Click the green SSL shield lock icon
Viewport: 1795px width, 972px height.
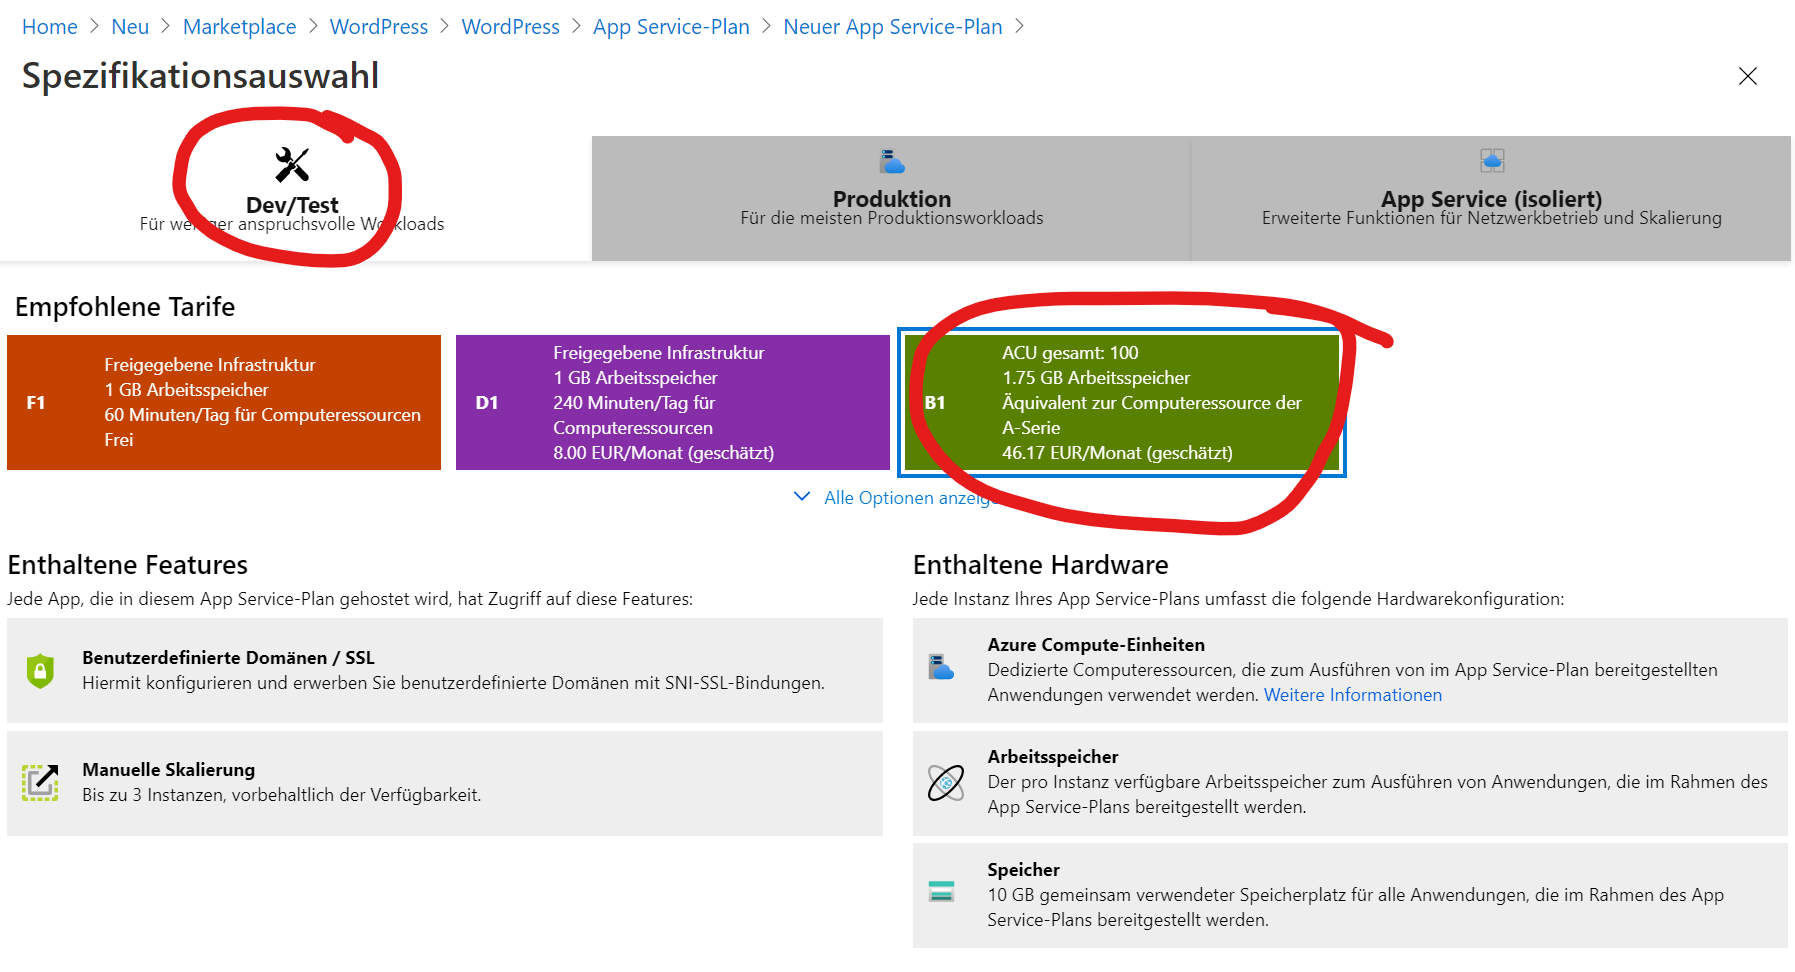[x=40, y=670]
